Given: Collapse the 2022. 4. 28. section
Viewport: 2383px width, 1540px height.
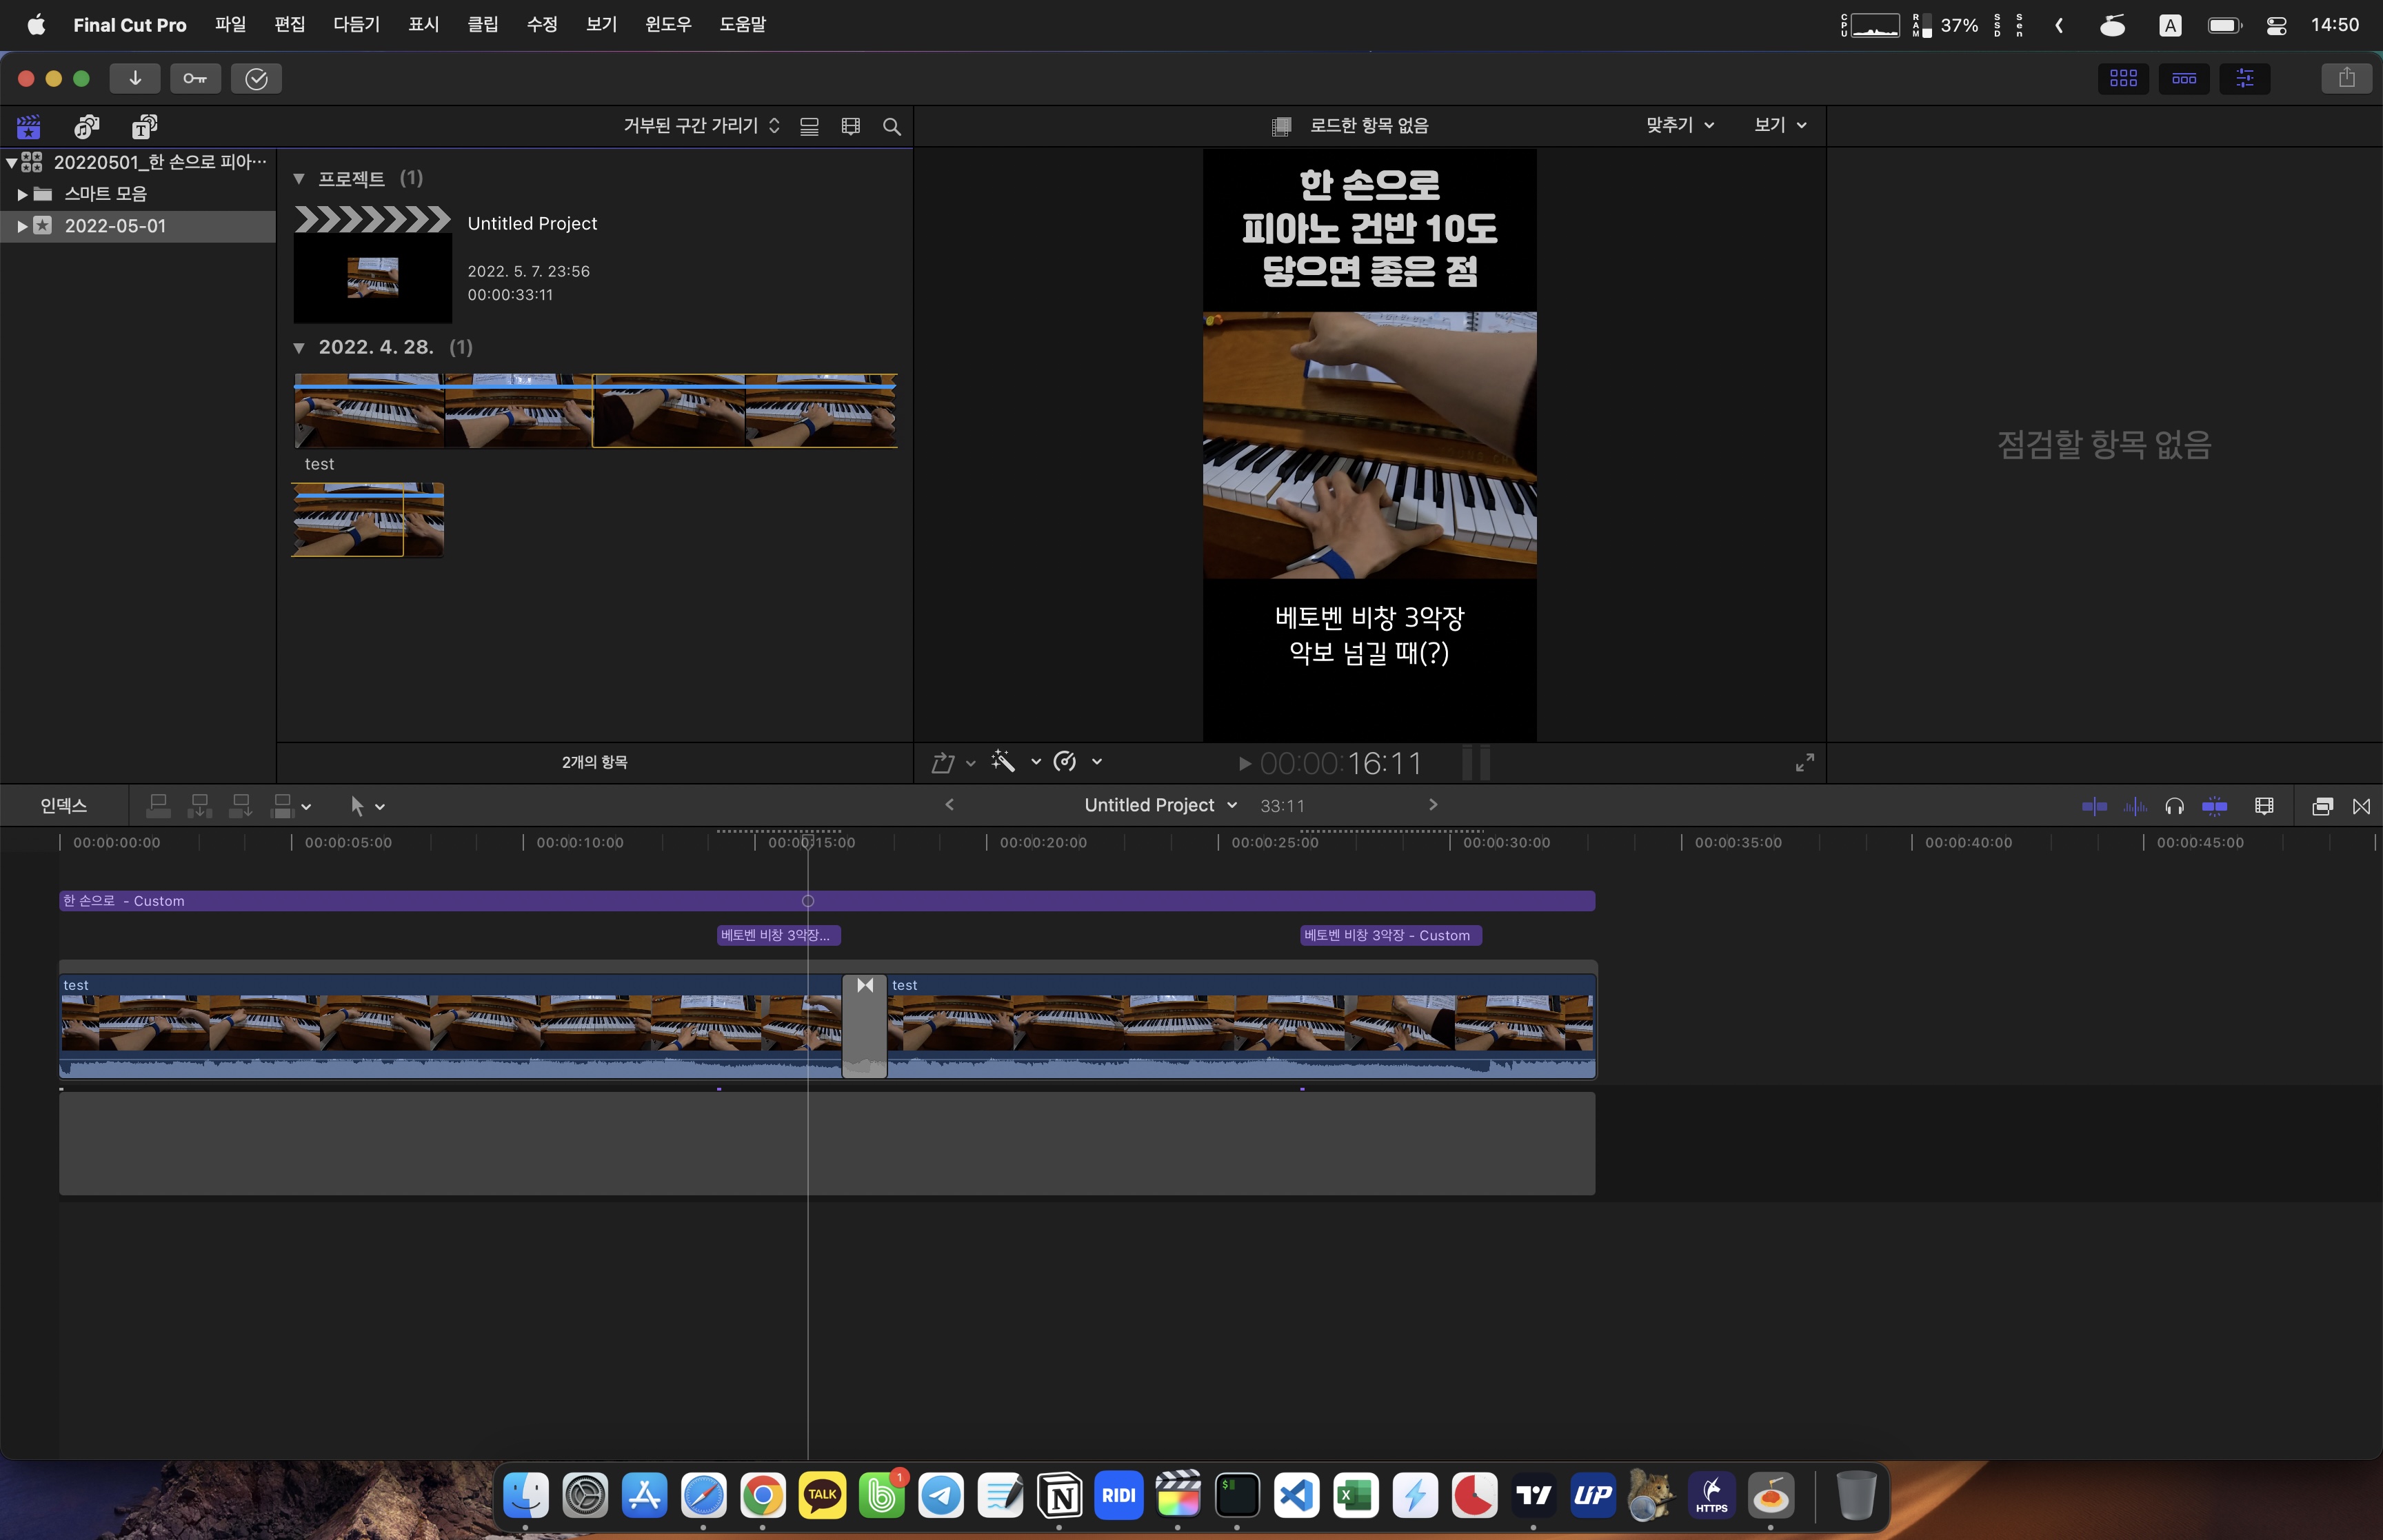Looking at the screenshot, I should pos(300,347).
